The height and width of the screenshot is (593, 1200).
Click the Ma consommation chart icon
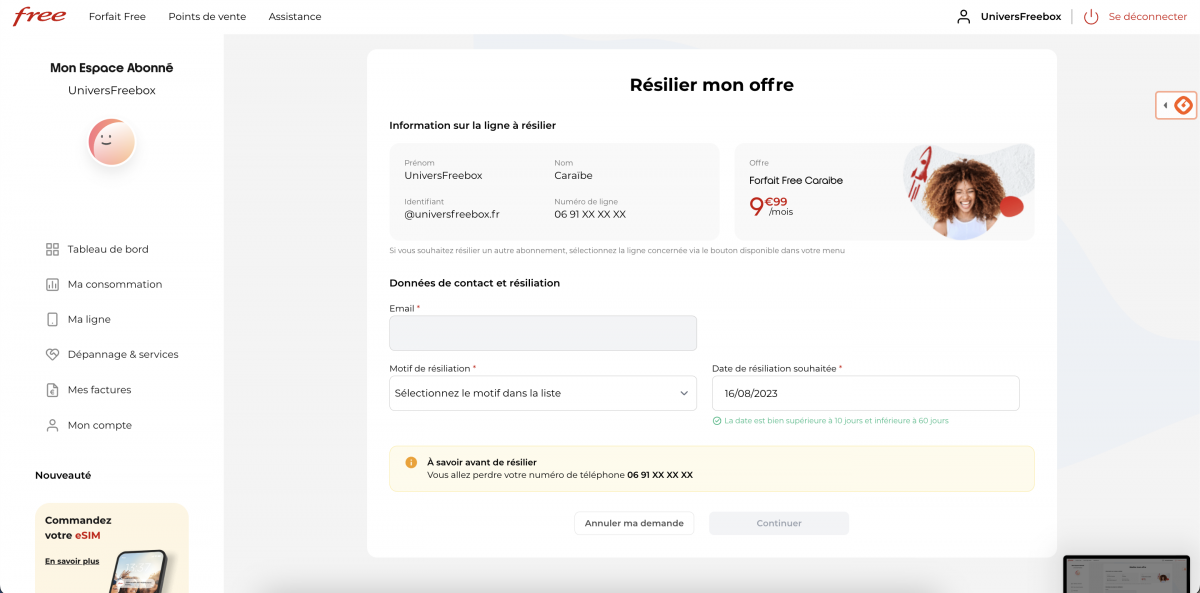[52, 284]
